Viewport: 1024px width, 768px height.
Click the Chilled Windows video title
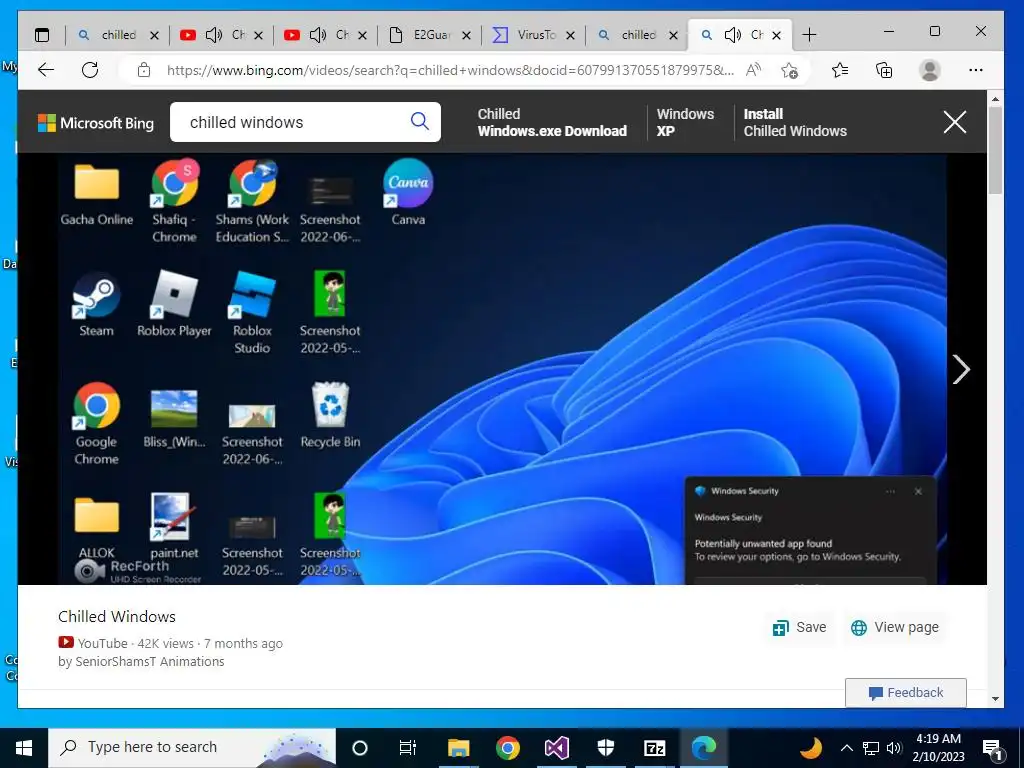tap(117, 616)
